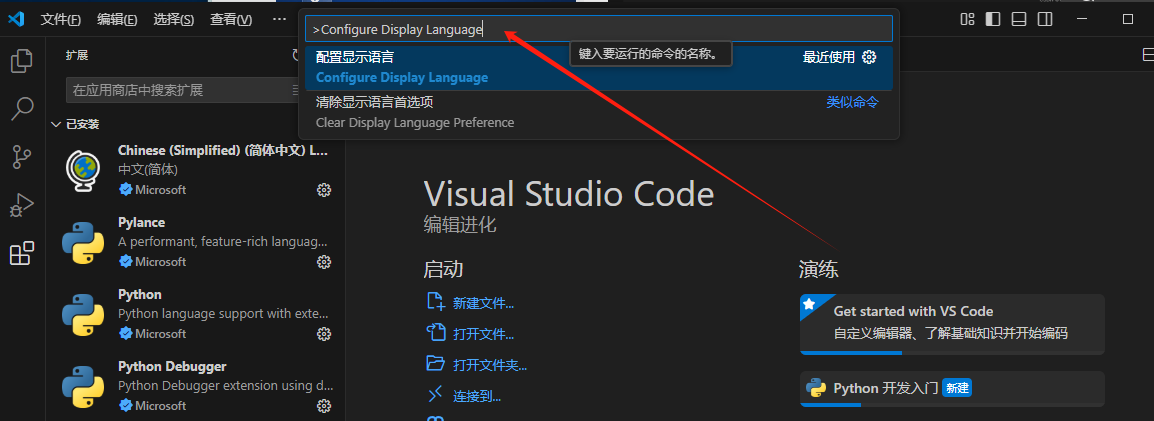
Task: Click the 新建 badge on Python card
Action: [957, 389]
